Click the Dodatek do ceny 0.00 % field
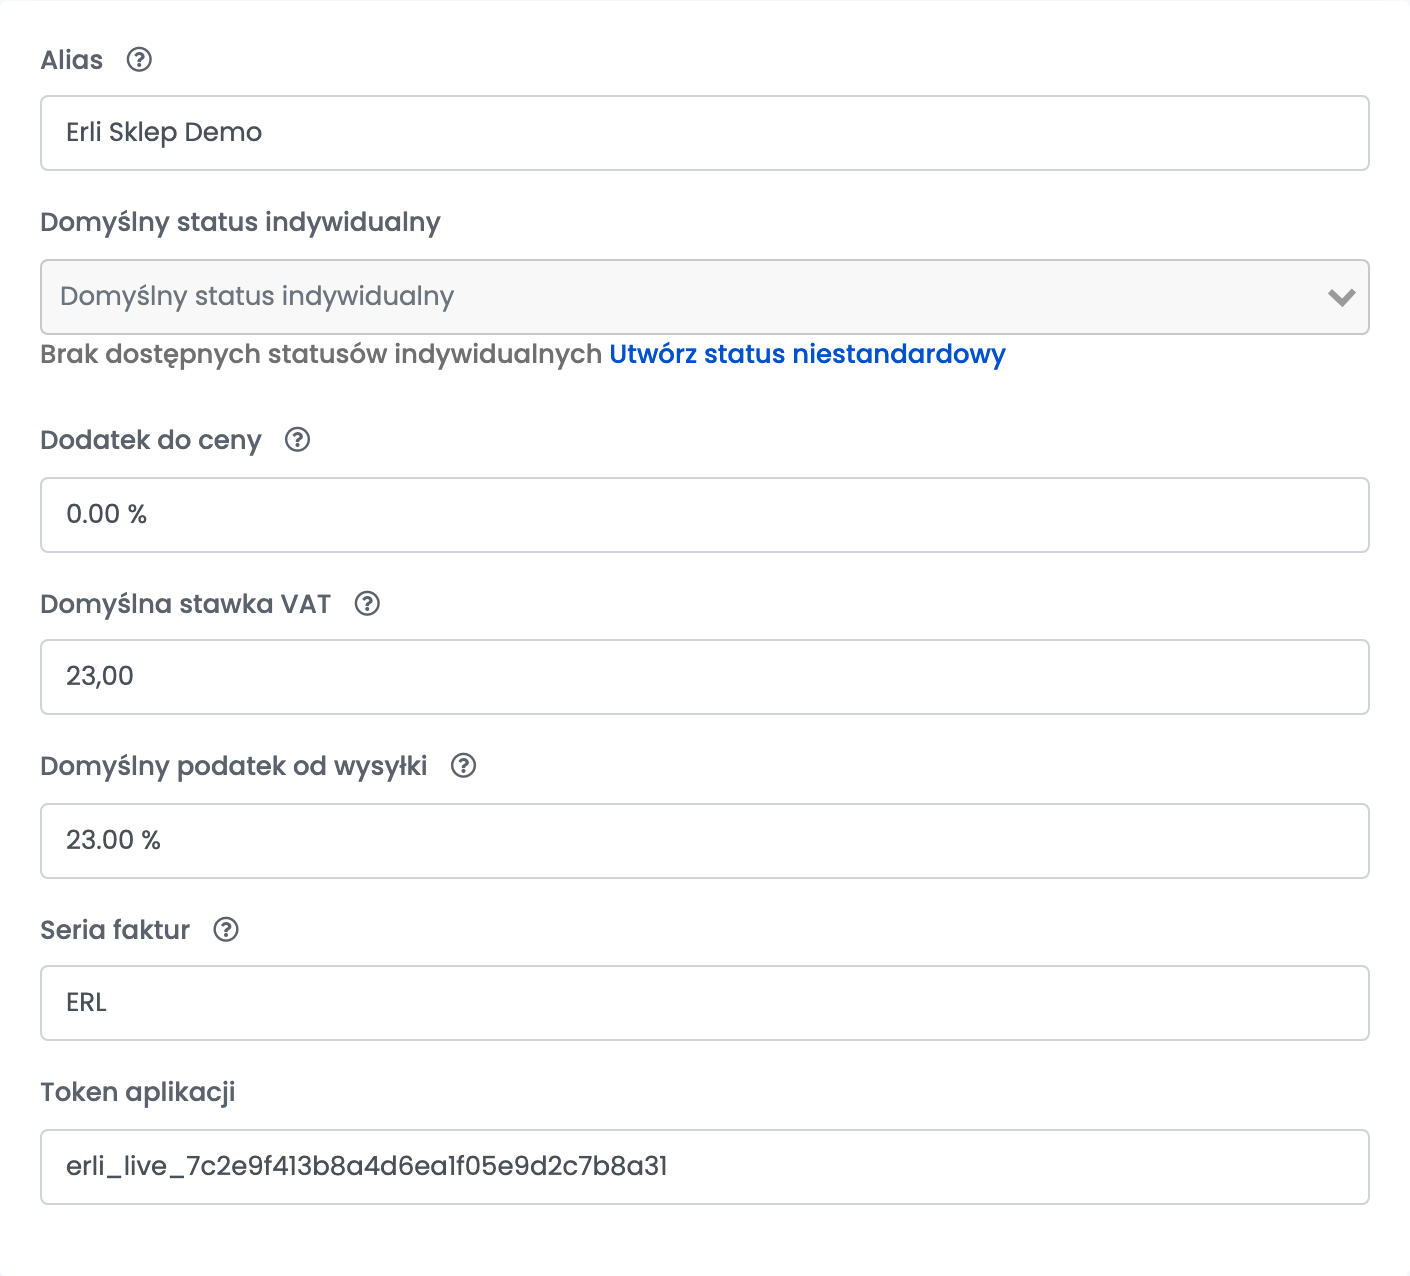The height and width of the screenshot is (1276, 1410). pyautogui.click(x=704, y=515)
